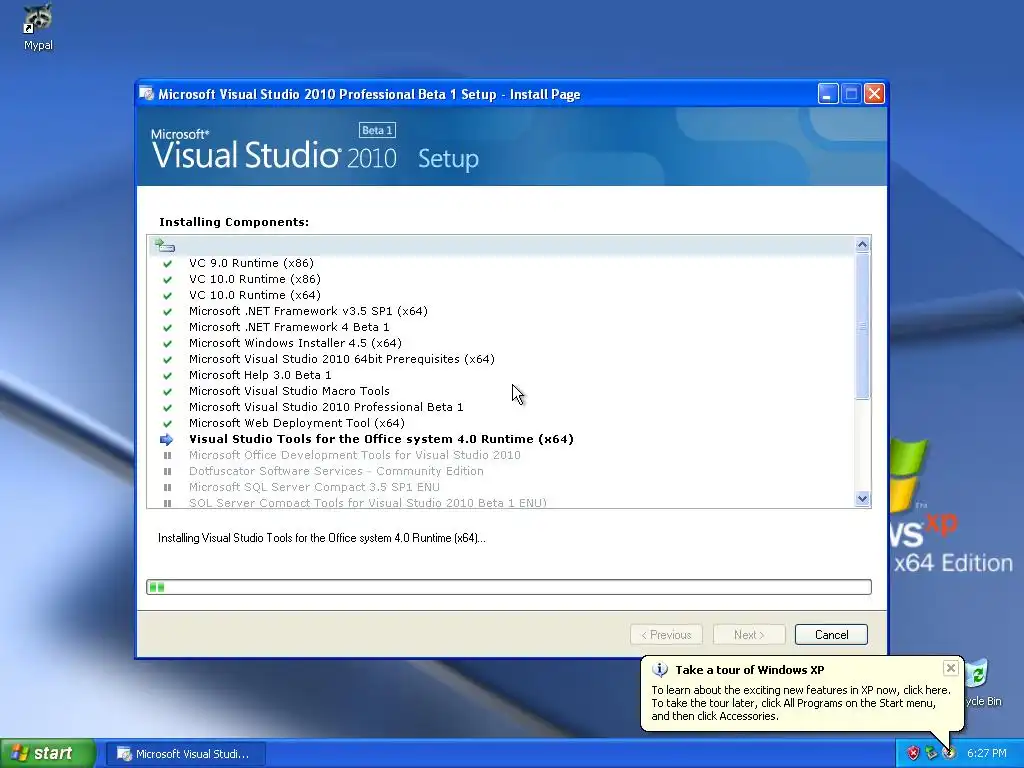Screen dimensions: 1024x768
Task: Click the 'Take a tour of Windows XP' balloon title
Action: click(750, 670)
